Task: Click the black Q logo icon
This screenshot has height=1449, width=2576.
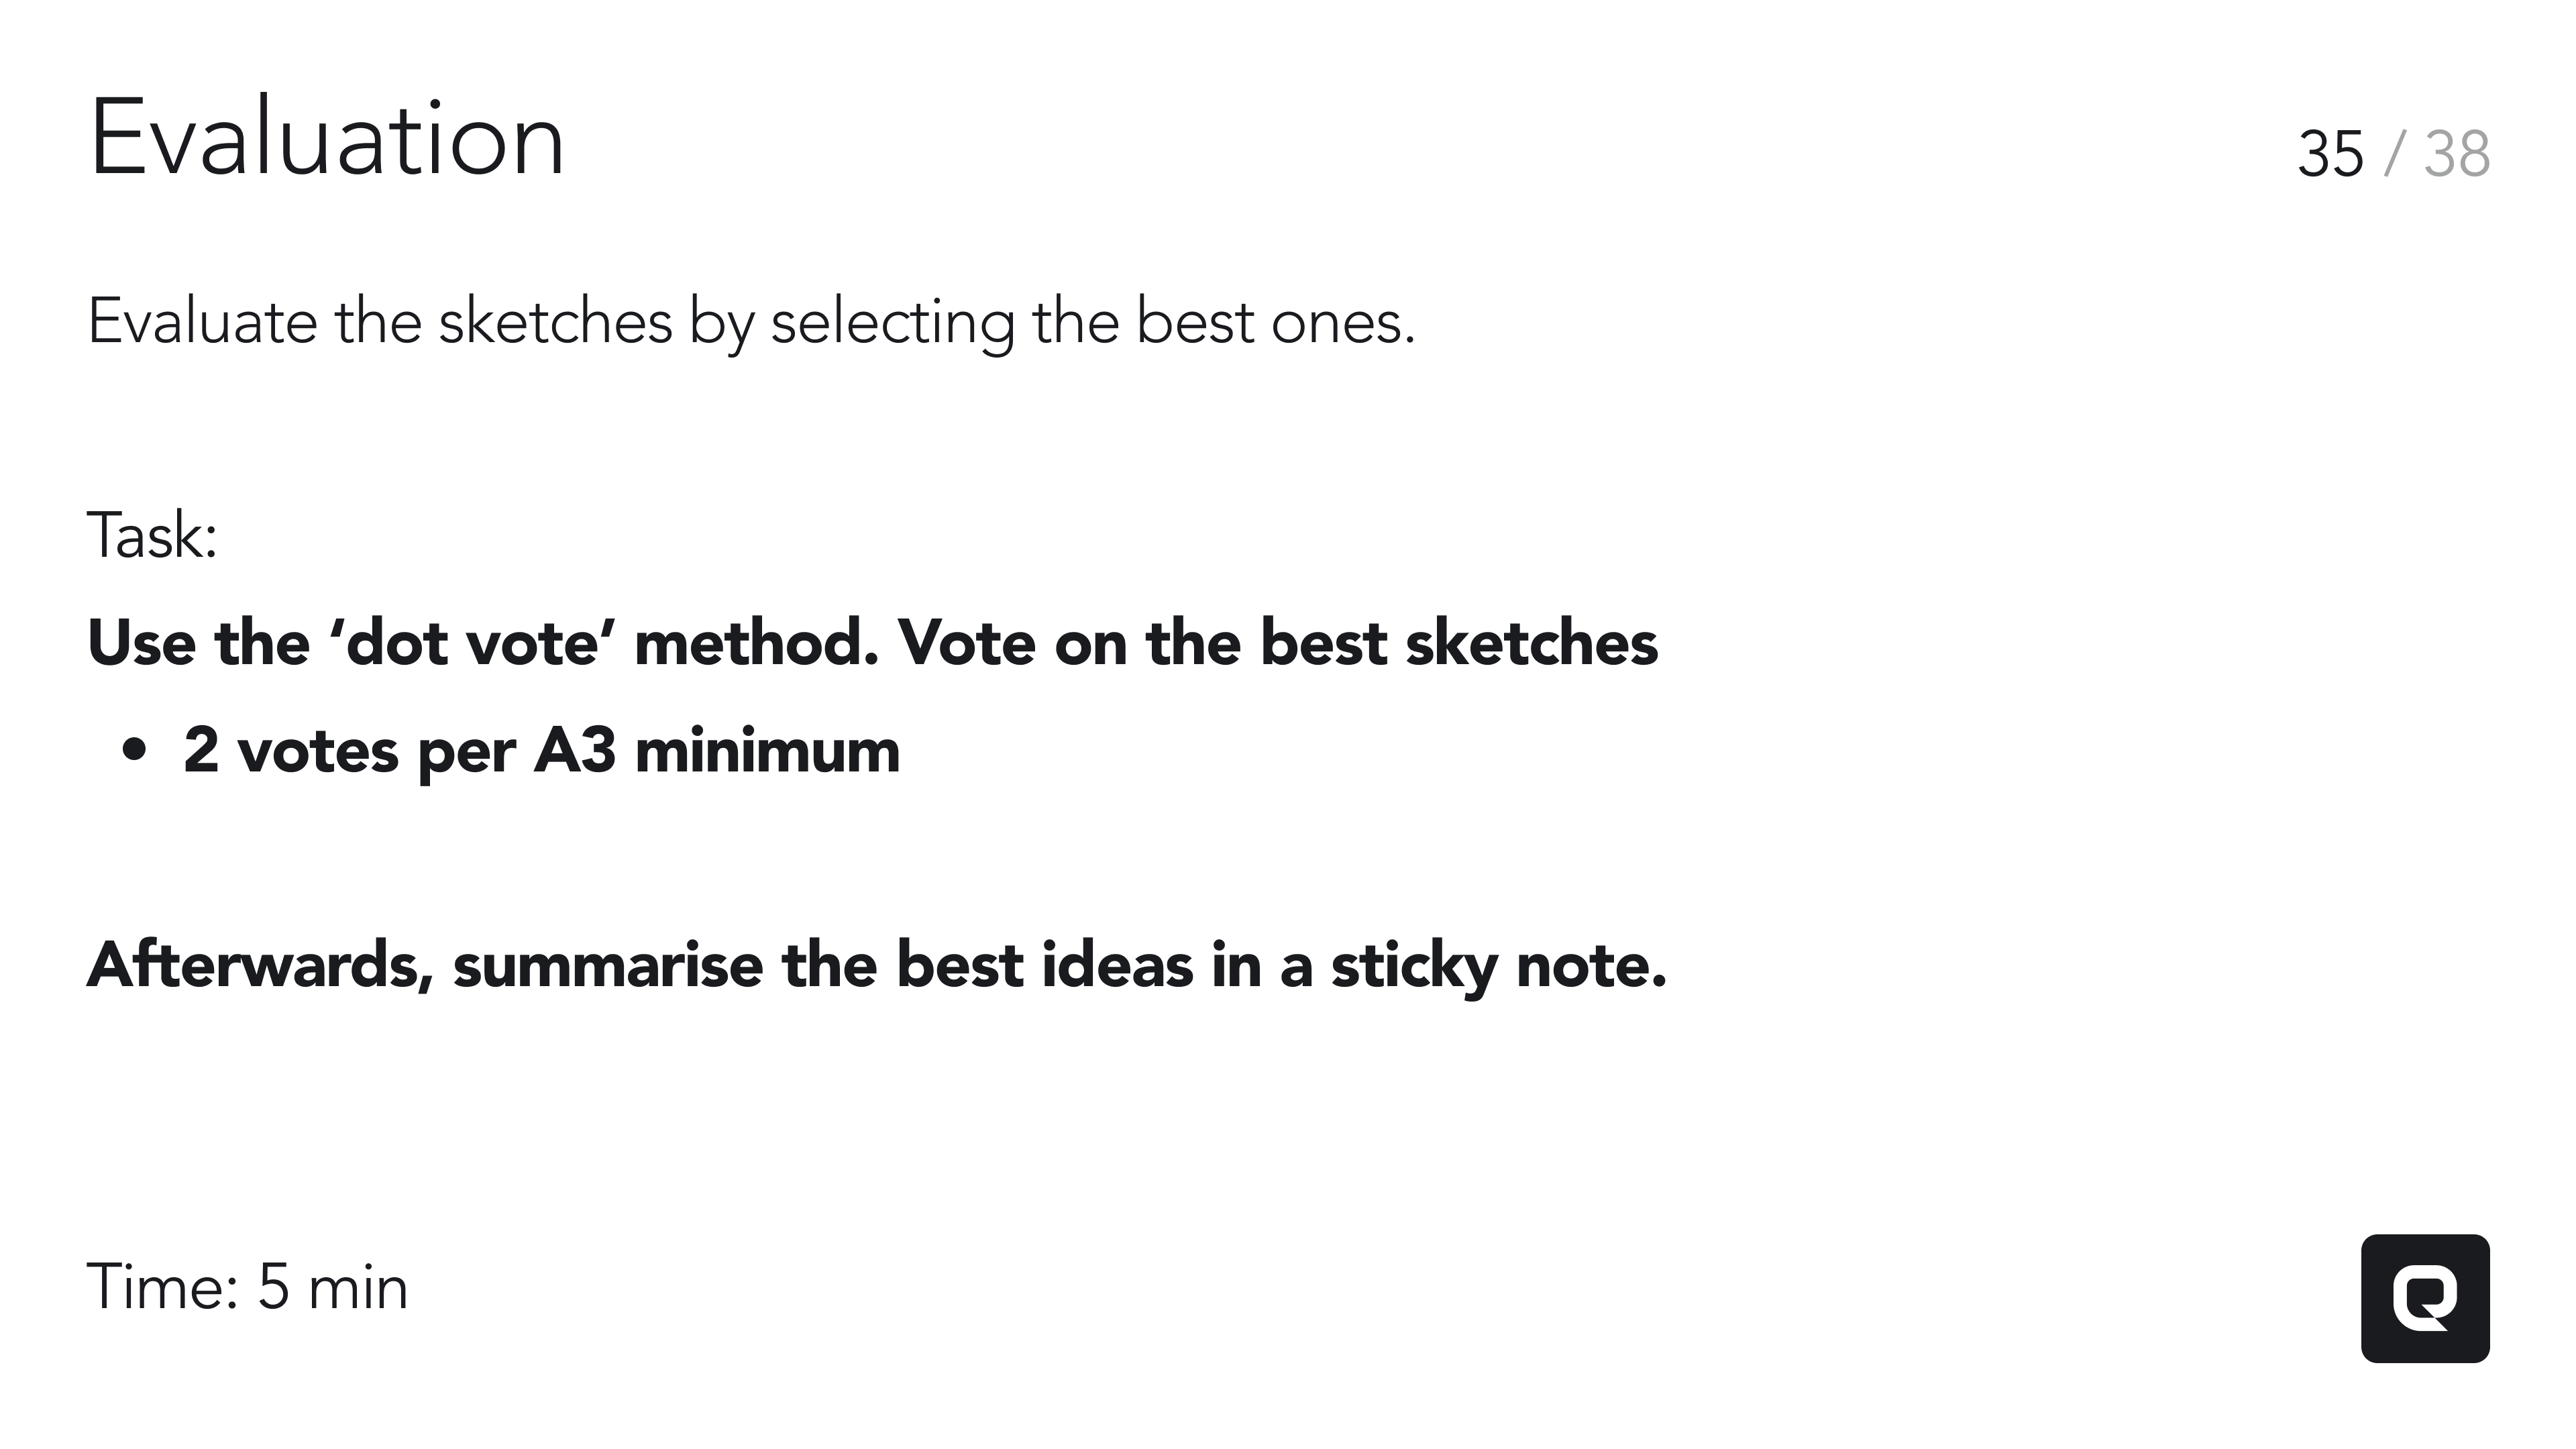Action: [x=2425, y=1298]
